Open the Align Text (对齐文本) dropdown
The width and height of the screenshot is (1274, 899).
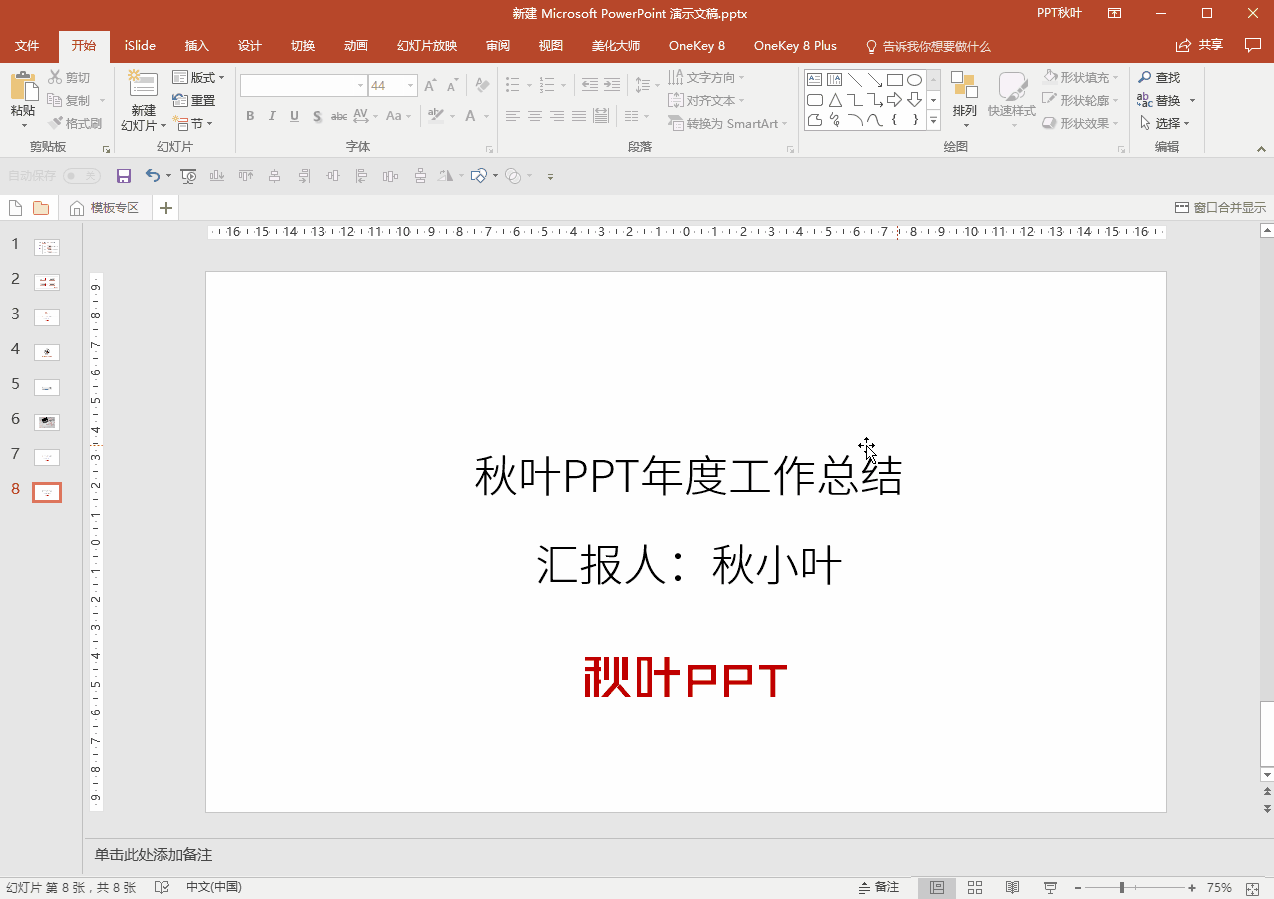(706, 100)
